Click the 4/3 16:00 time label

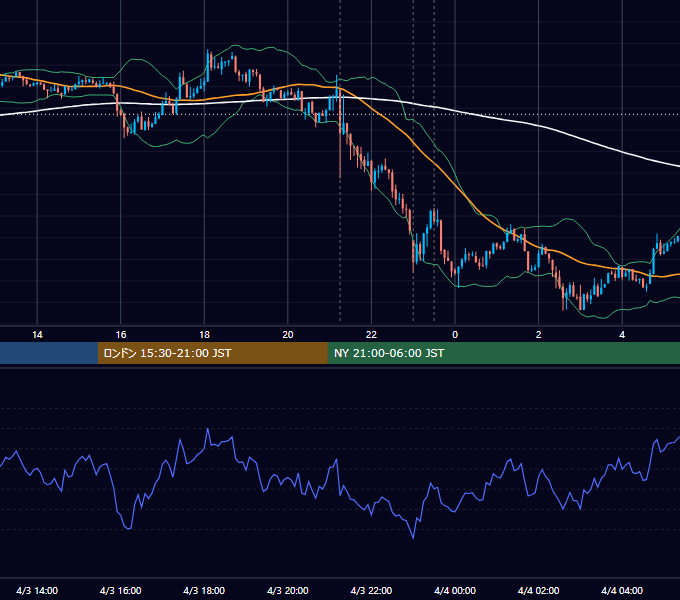click(x=121, y=590)
